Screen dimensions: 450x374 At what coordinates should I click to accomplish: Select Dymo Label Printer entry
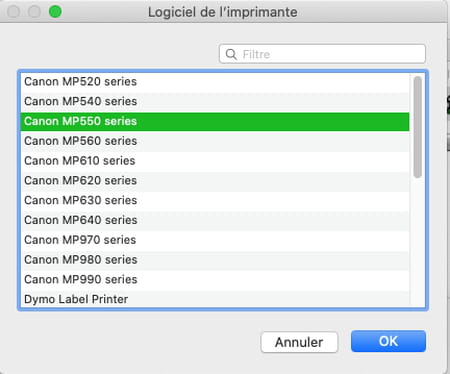tap(215, 299)
